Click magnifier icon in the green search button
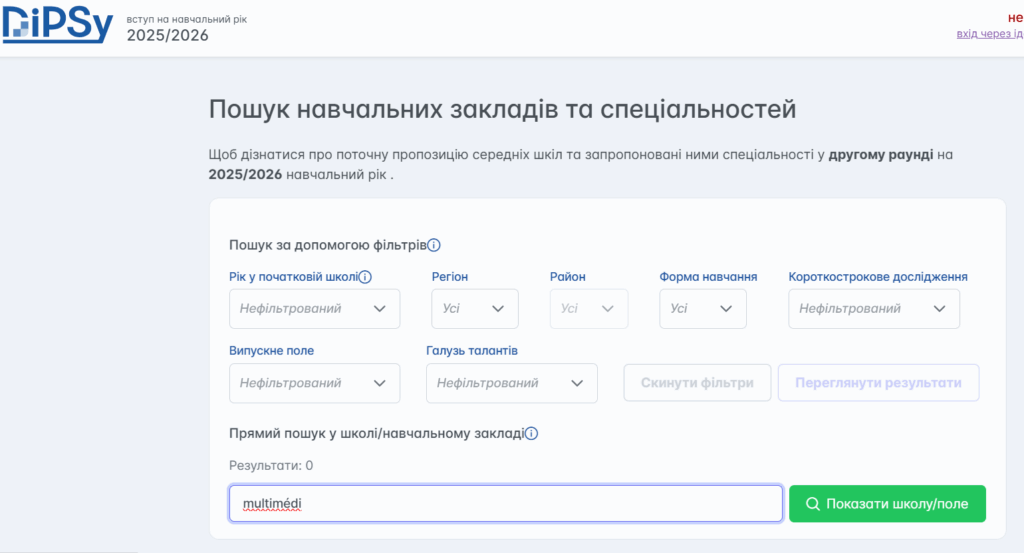The height and width of the screenshot is (553, 1024). pyautogui.click(x=812, y=504)
